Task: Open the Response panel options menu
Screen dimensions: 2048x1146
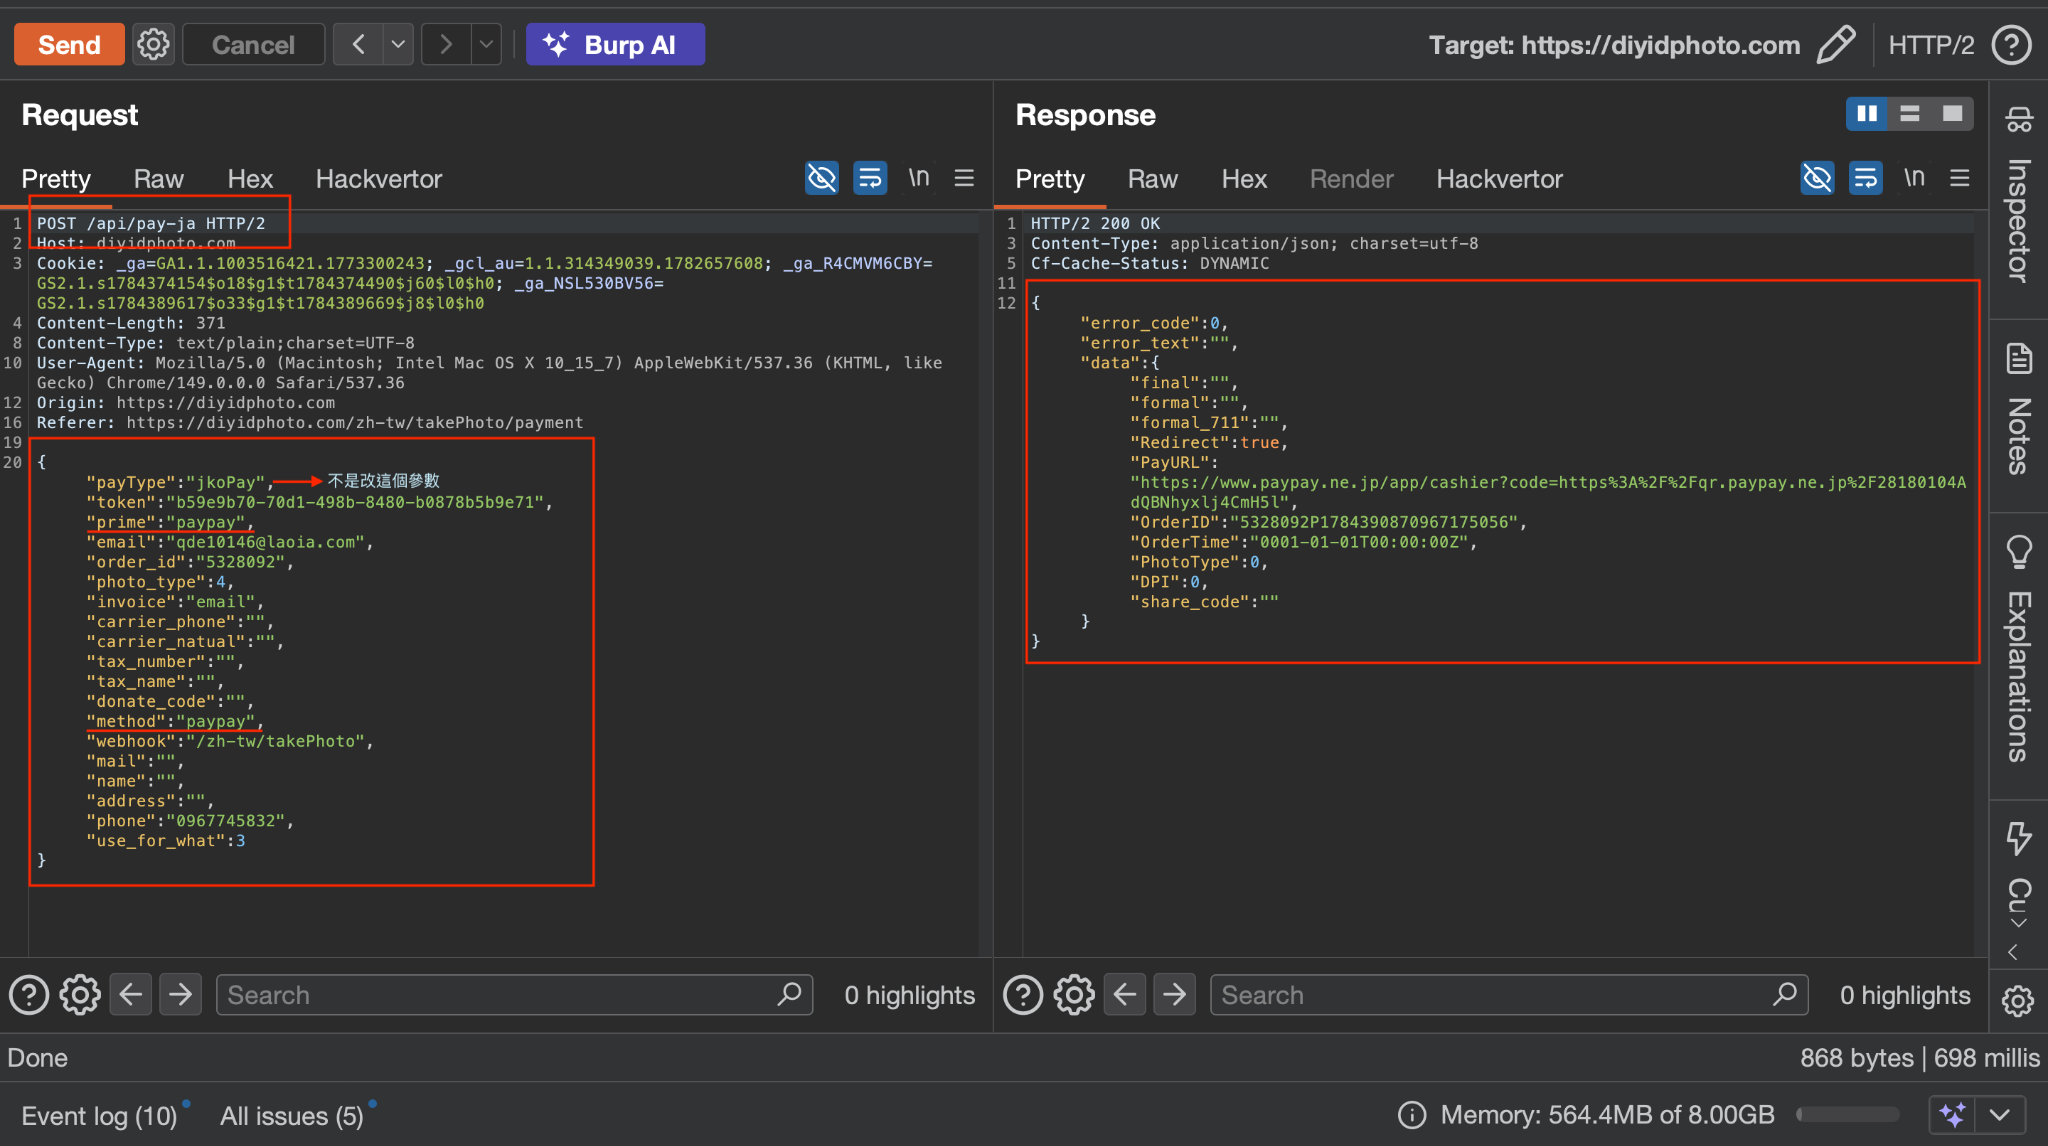Action: [x=1960, y=178]
